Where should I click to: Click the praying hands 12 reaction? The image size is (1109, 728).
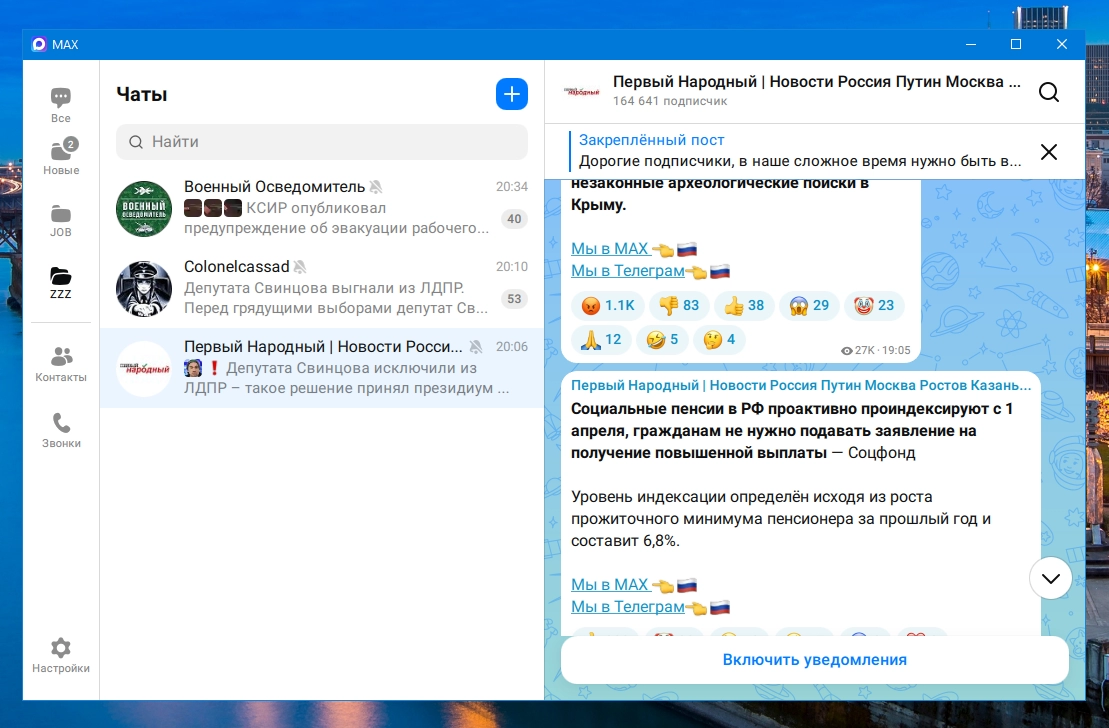(x=600, y=340)
